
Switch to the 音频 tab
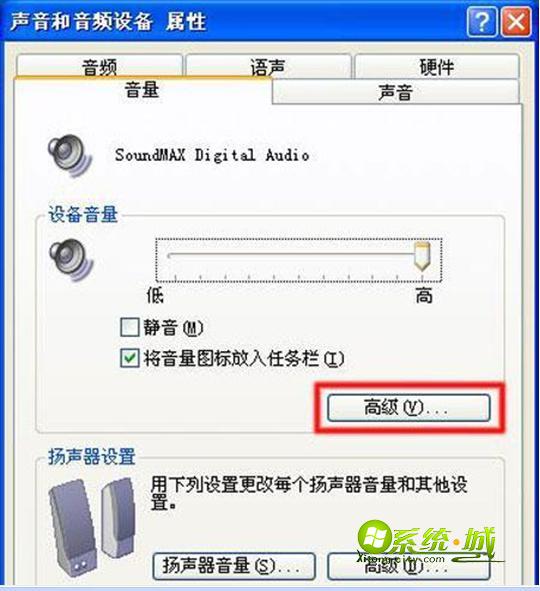point(99,66)
